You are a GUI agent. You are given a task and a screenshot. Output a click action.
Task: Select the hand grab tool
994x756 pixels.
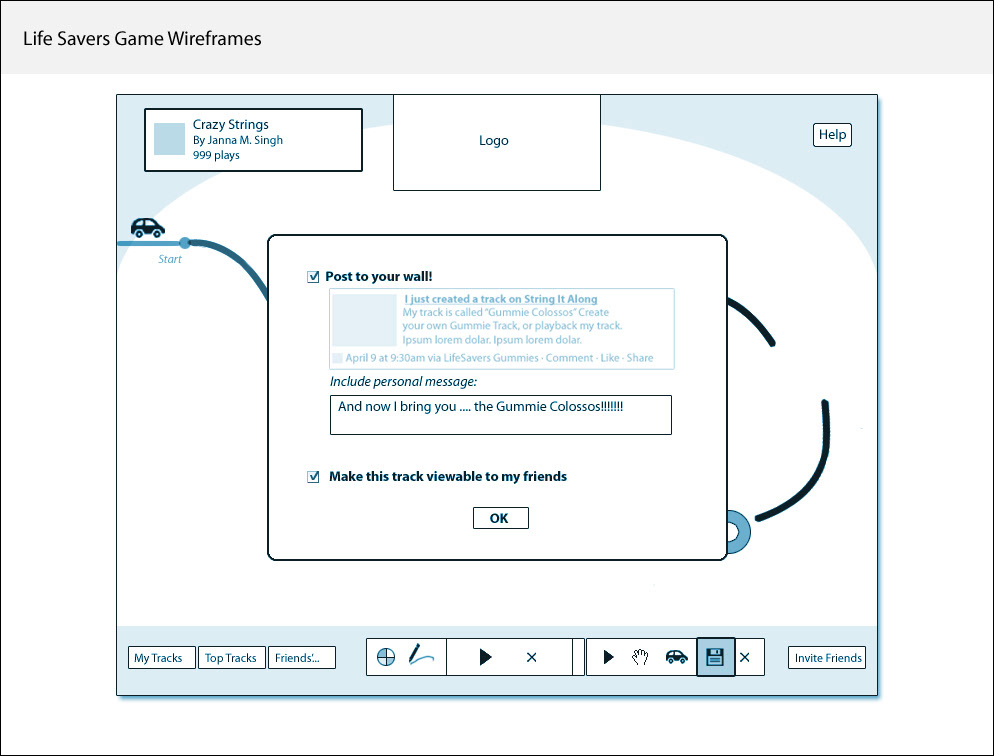tap(640, 657)
